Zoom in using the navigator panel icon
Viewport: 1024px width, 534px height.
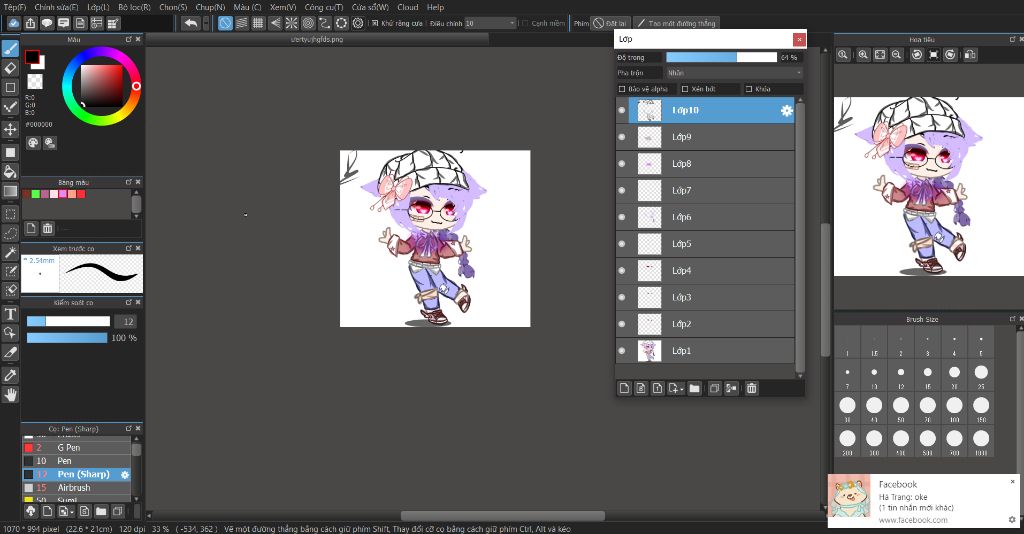[863, 55]
